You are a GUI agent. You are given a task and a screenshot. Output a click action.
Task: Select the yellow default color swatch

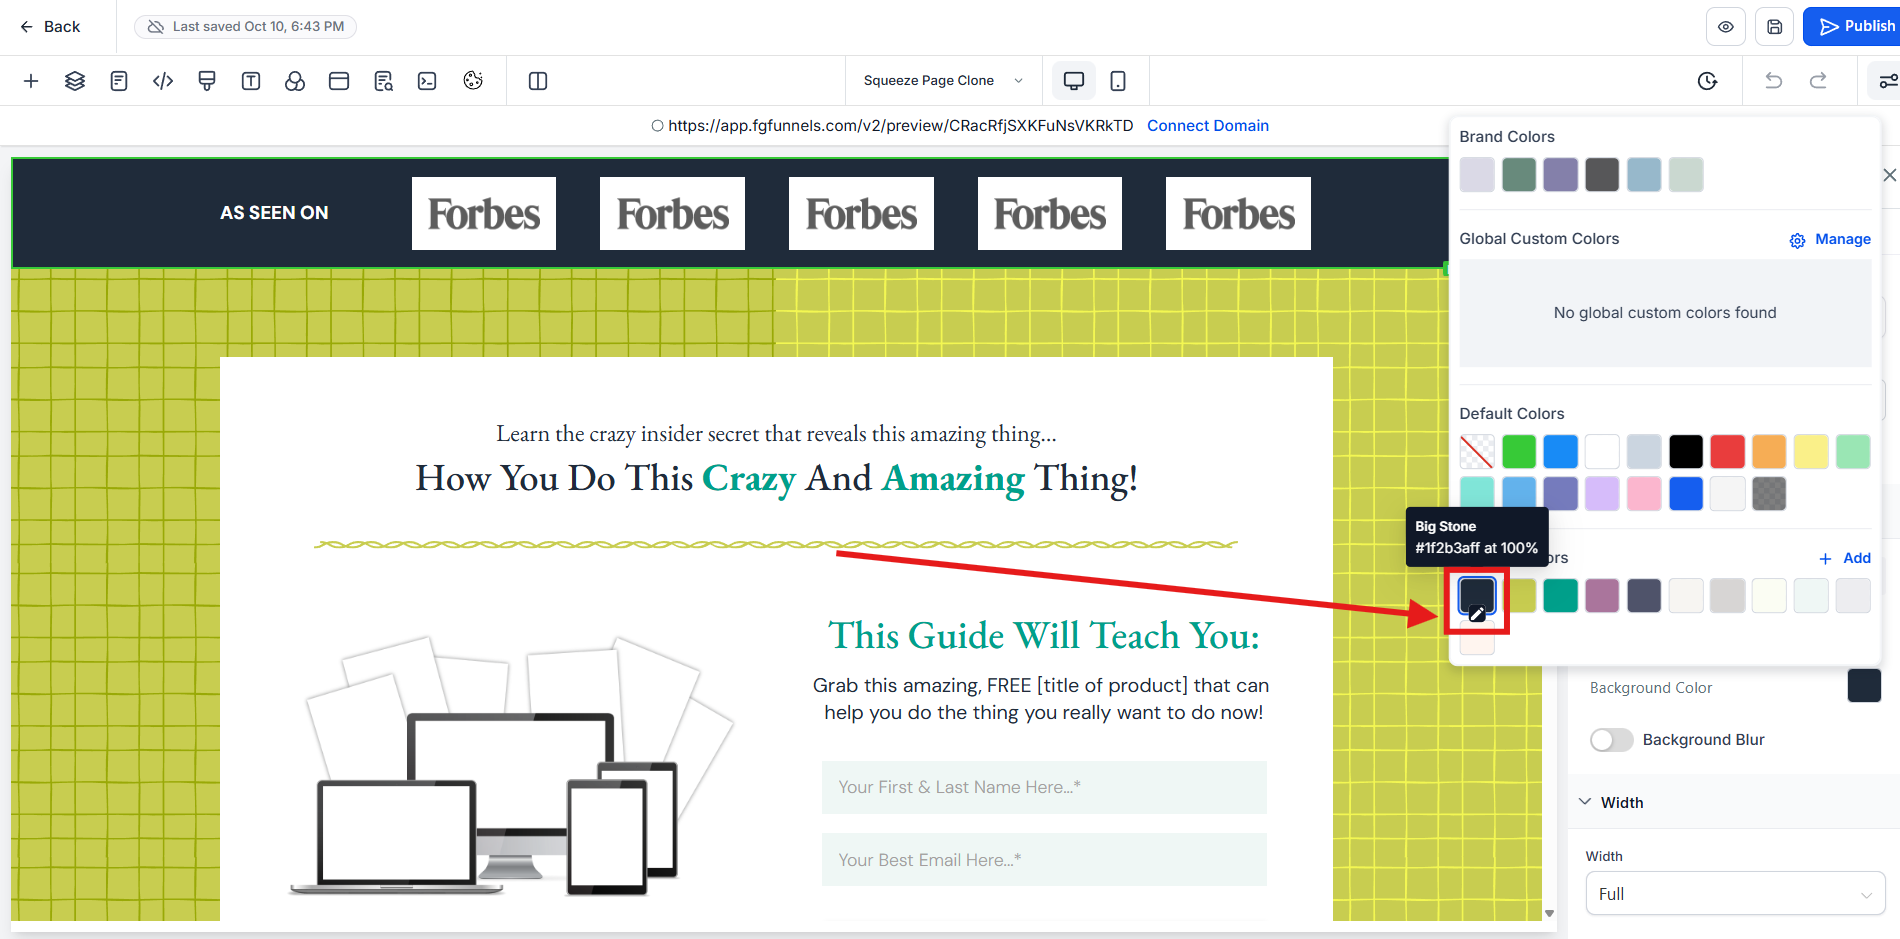coord(1811,452)
